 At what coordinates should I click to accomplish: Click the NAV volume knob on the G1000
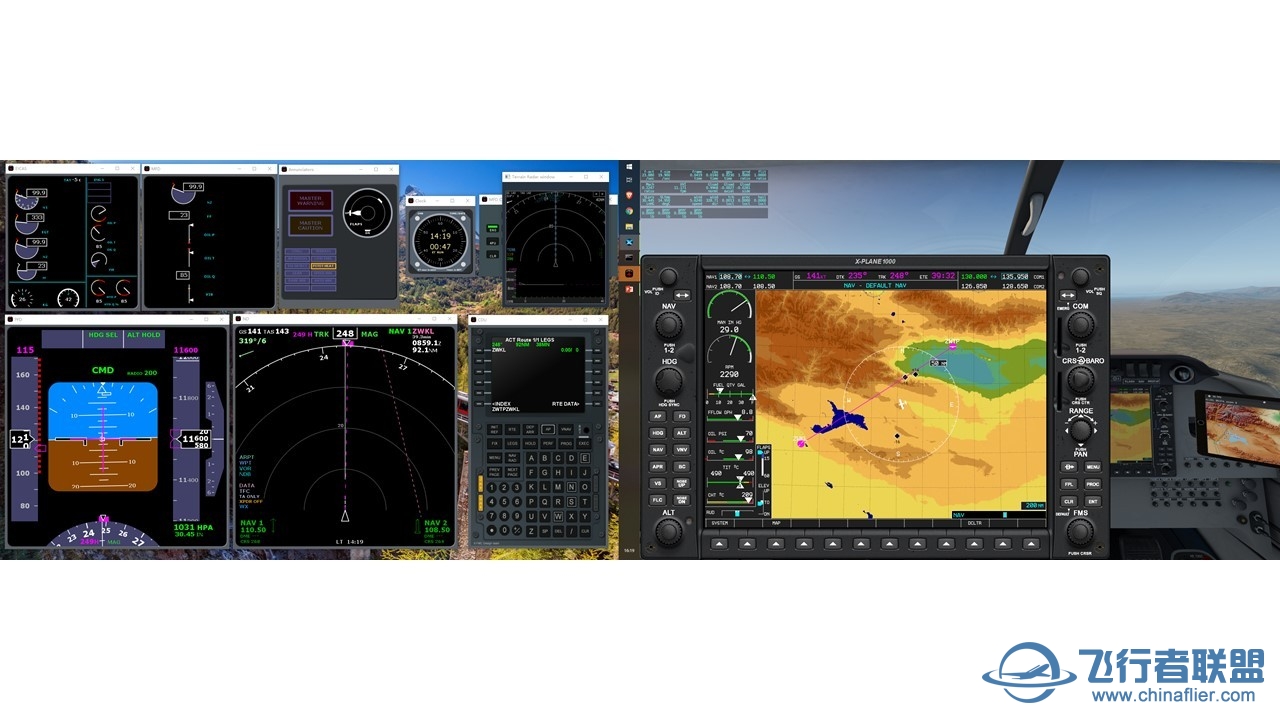point(668,276)
